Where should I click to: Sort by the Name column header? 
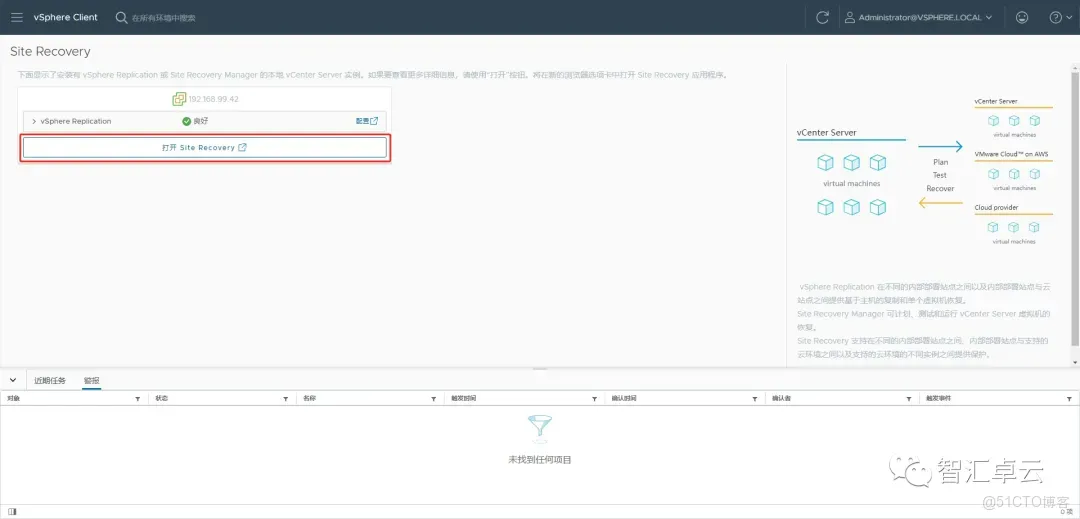[309, 399]
